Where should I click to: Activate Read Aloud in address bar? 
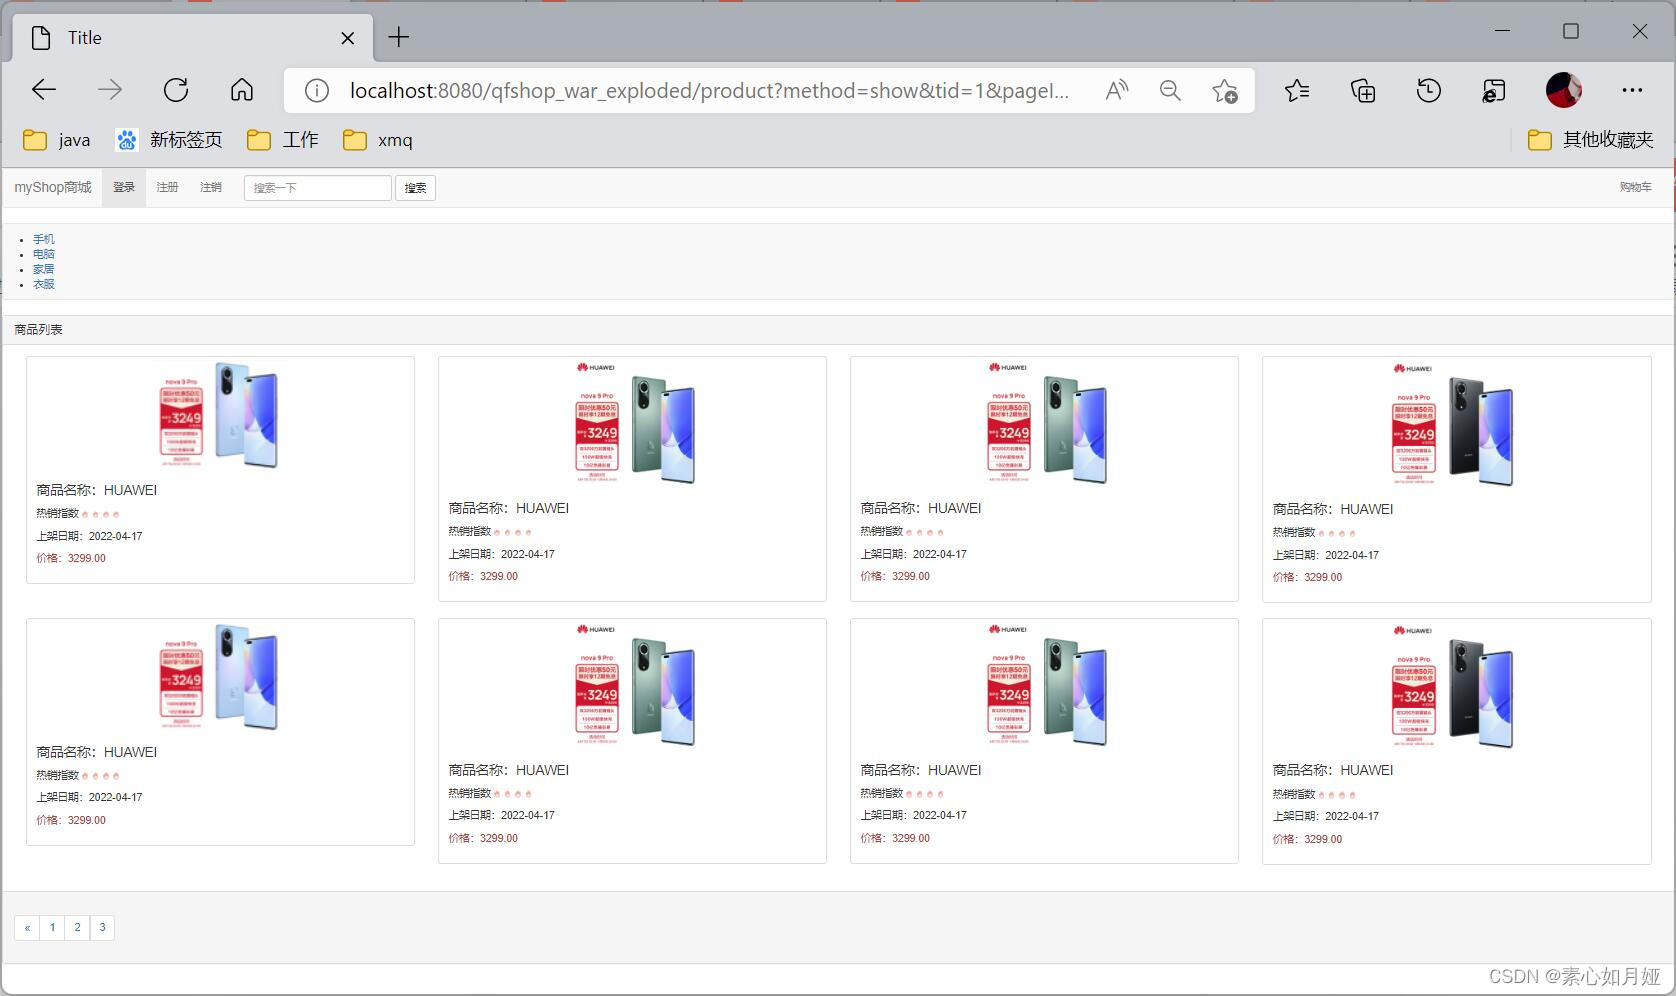point(1117,91)
